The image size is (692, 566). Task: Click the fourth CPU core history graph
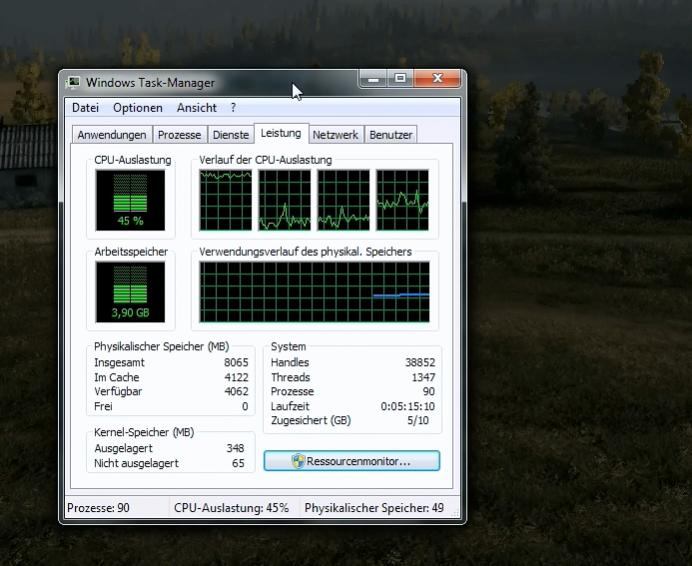[x=402, y=200]
